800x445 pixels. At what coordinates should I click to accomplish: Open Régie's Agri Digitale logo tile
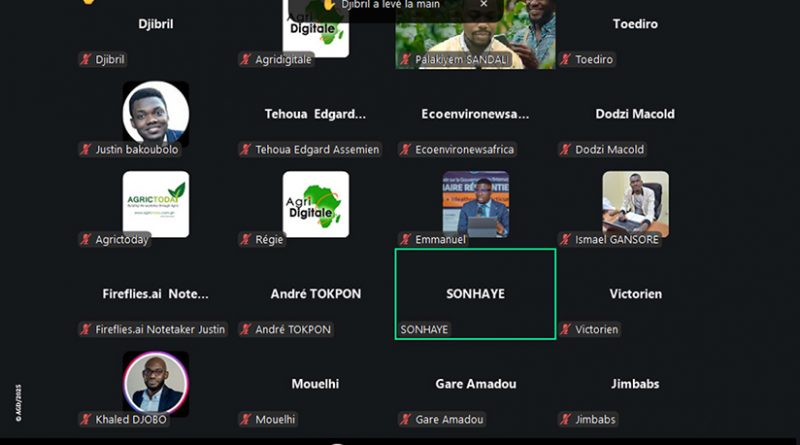click(x=316, y=204)
